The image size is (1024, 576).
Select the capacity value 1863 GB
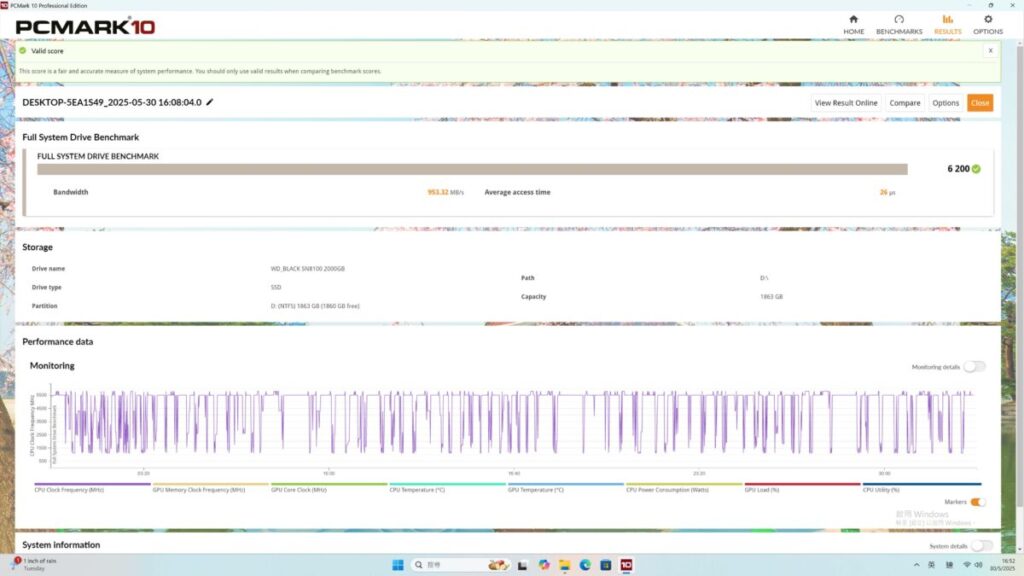771,297
